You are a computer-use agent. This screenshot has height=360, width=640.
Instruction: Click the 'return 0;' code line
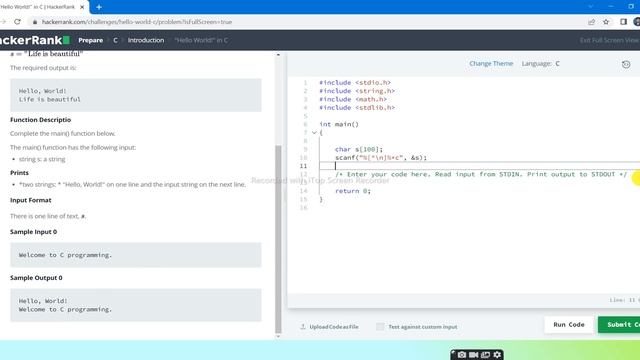pyautogui.click(x=353, y=191)
